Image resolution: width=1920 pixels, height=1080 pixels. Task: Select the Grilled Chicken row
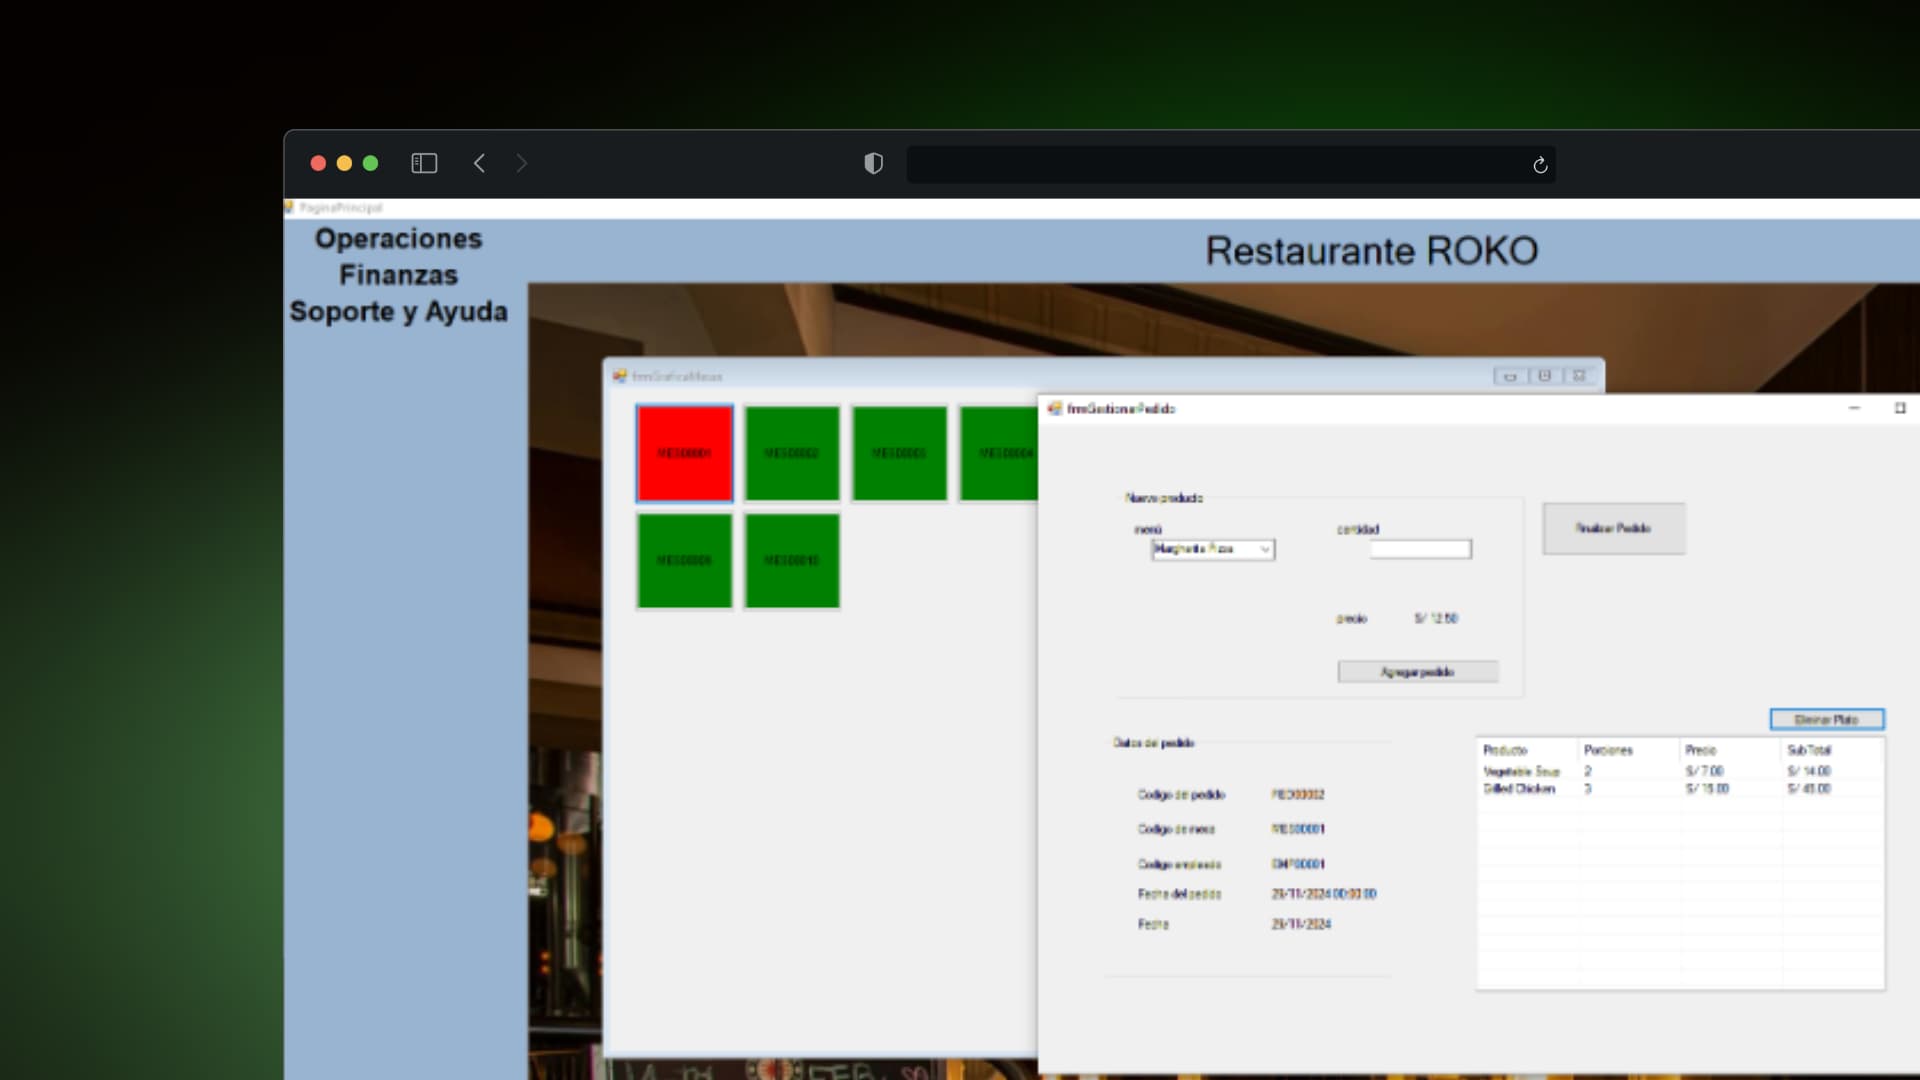(1680, 789)
